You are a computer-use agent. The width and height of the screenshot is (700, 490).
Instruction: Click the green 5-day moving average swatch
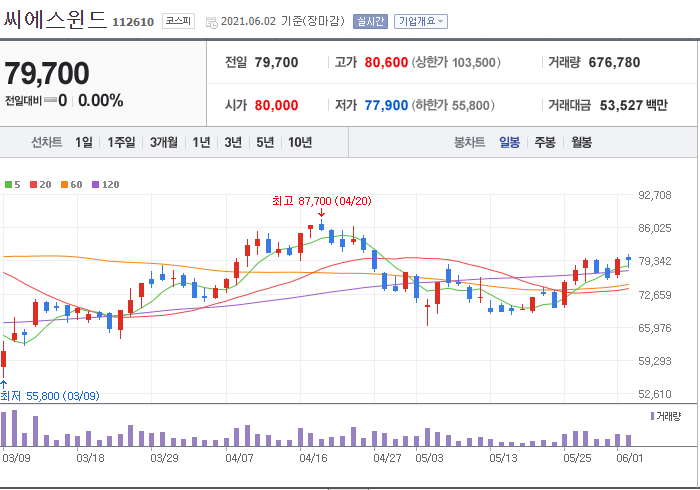8,185
